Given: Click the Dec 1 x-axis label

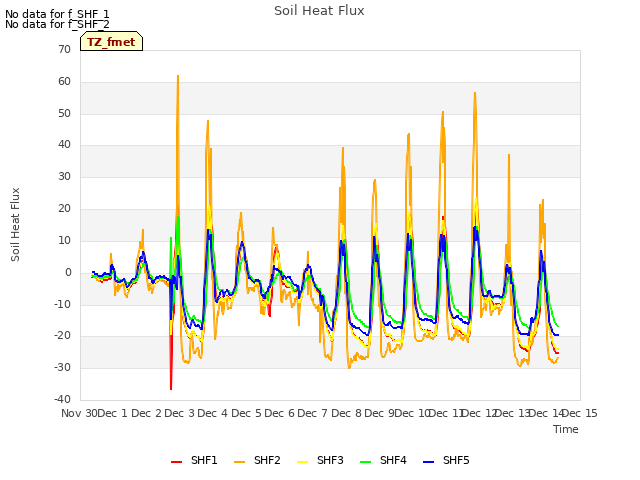Looking at the screenshot, I should (x=113, y=413).
